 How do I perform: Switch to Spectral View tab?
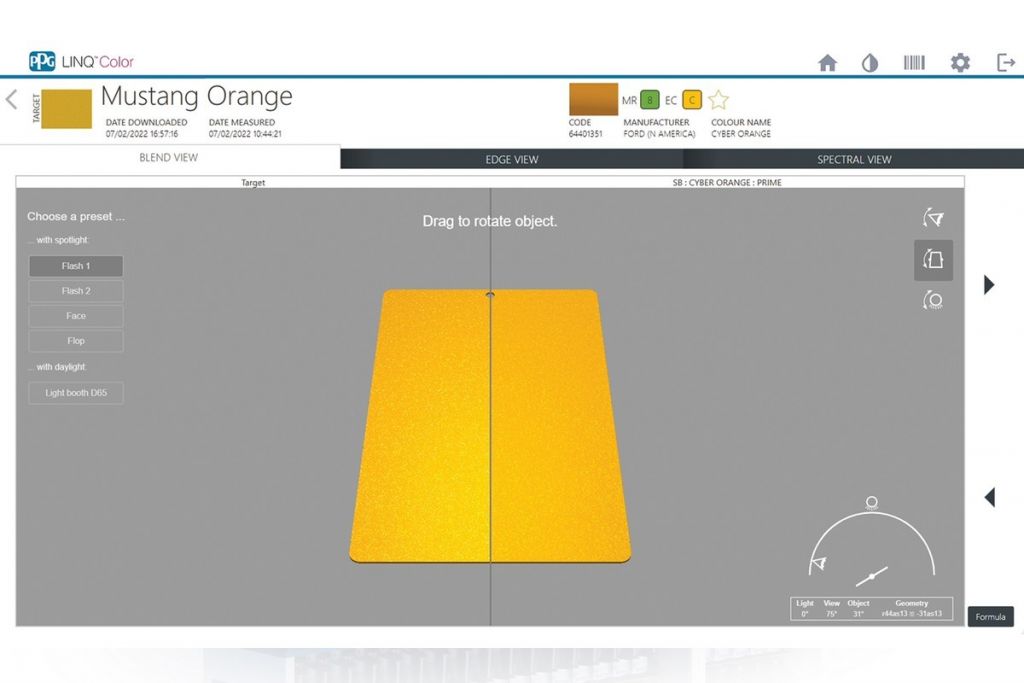tap(854, 159)
